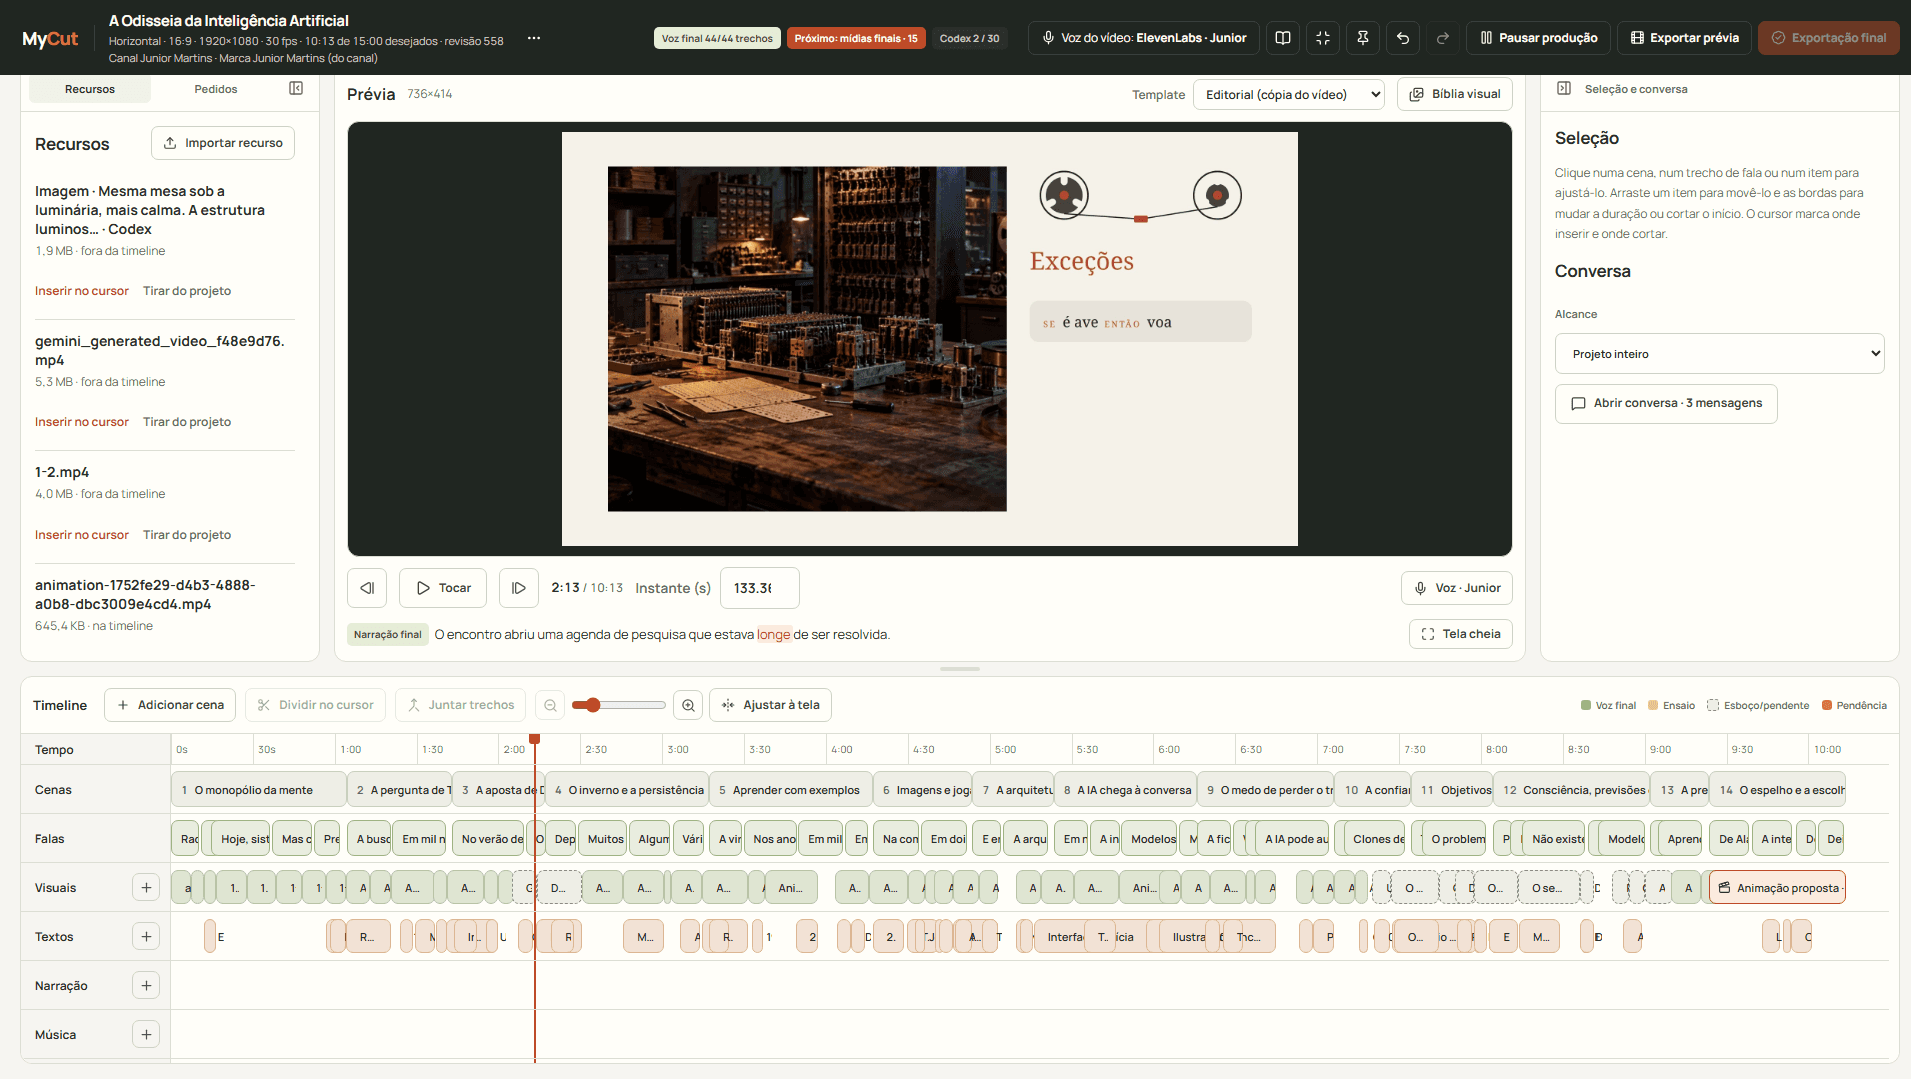Step forward one frame in preview
This screenshot has width=1911, height=1079.
(x=519, y=588)
